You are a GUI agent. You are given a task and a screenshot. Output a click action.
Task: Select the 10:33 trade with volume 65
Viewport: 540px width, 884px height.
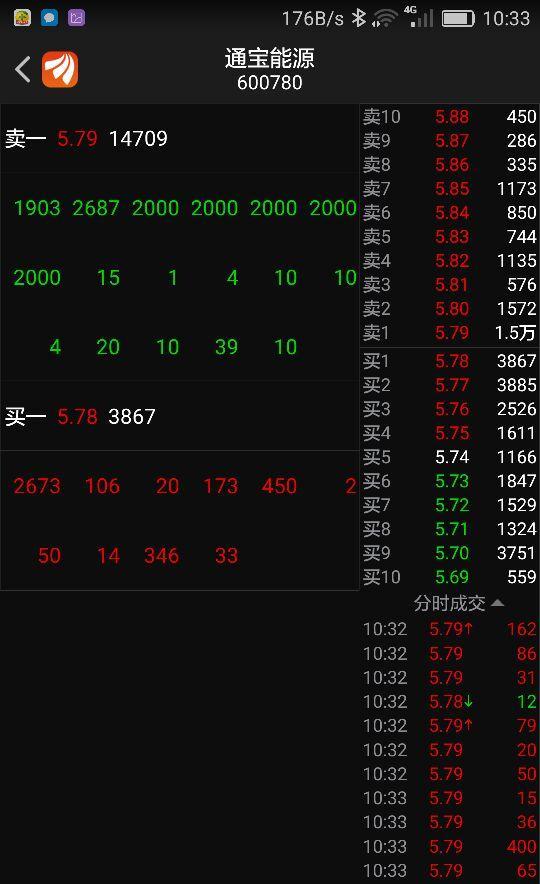[449, 870]
